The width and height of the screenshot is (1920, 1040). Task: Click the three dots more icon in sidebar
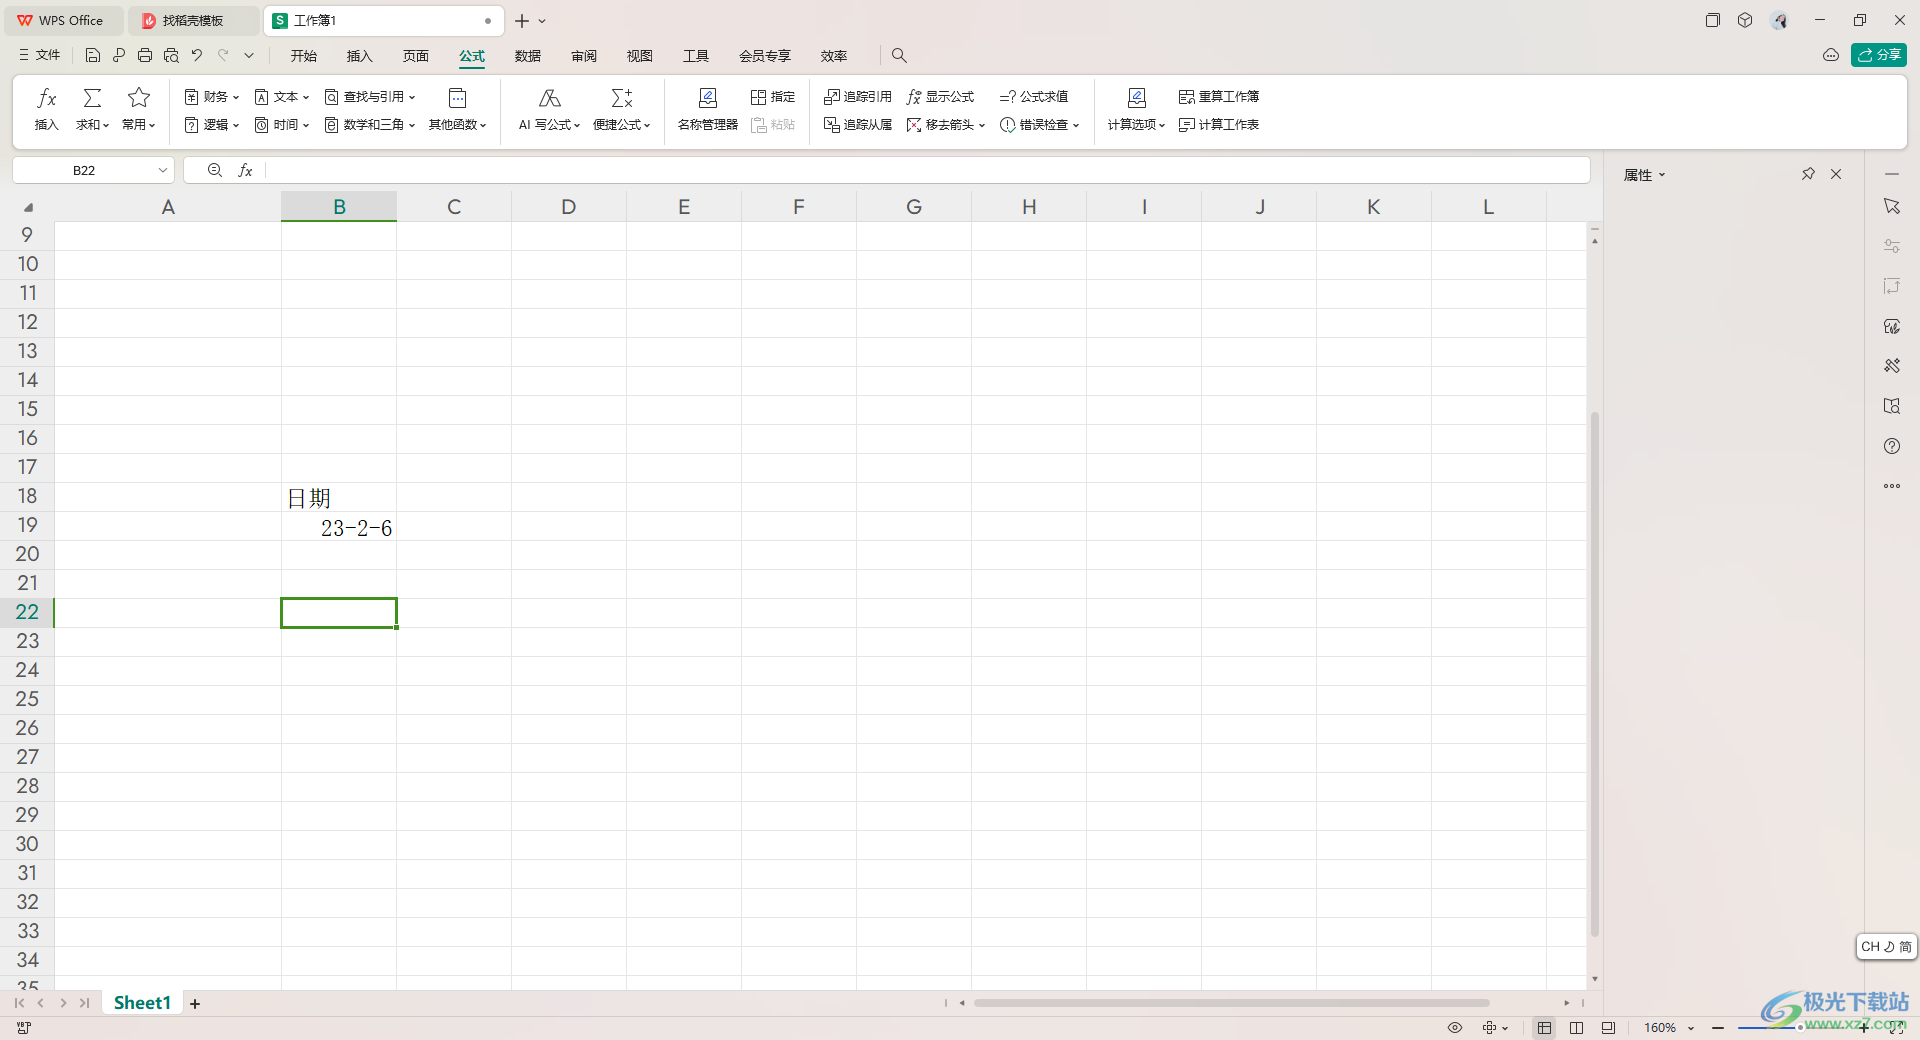click(x=1892, y=486)
